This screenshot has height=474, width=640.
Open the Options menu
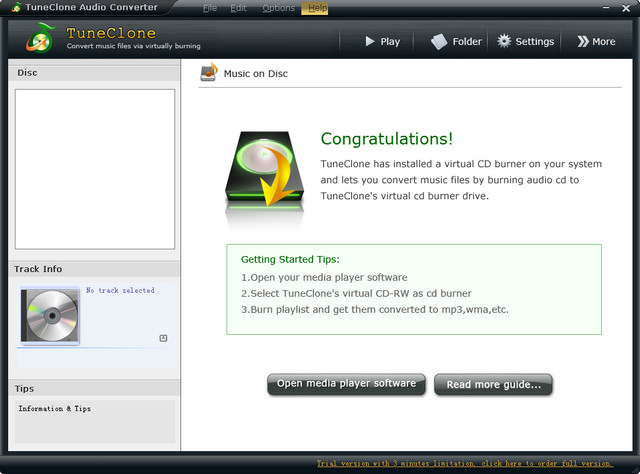tap(278, 8)
